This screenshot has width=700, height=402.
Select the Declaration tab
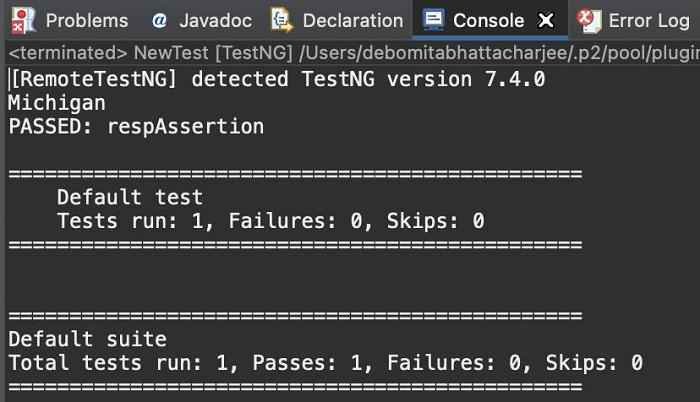click(x=352, y=20)
